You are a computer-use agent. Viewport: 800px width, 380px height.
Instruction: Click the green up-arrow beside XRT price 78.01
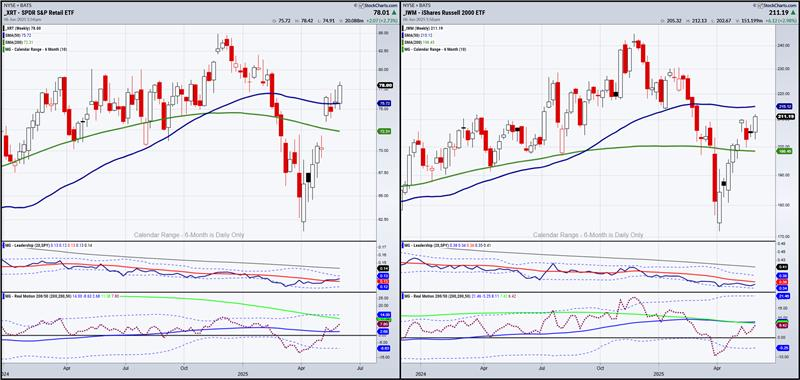(x=395, y=13)
